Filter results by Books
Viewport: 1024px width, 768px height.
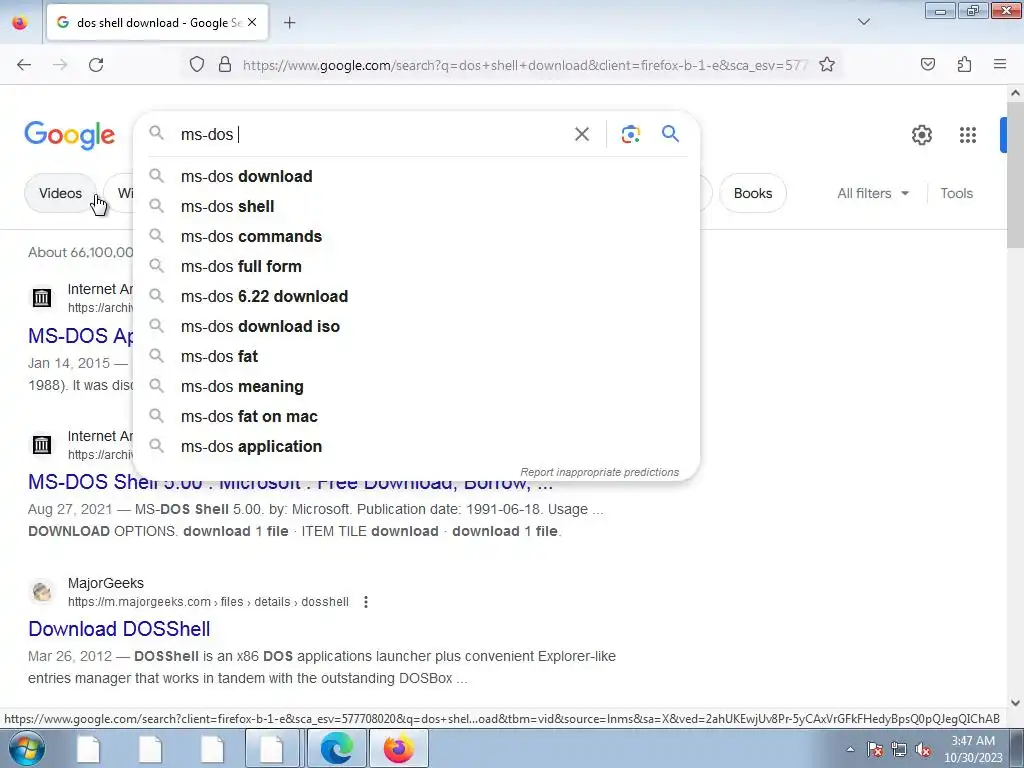click(753, 193)
